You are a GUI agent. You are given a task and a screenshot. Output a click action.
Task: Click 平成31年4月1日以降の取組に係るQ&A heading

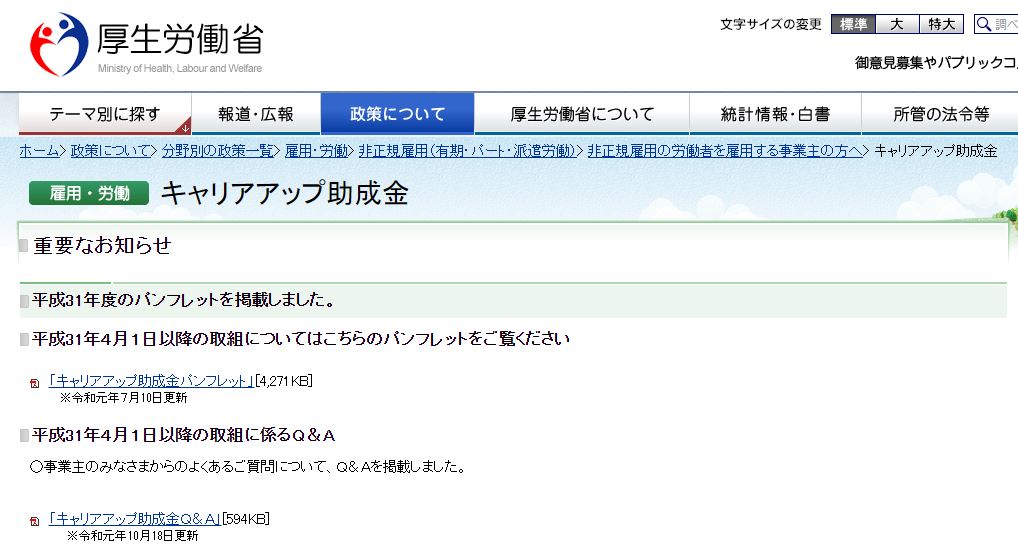(184, 435)
